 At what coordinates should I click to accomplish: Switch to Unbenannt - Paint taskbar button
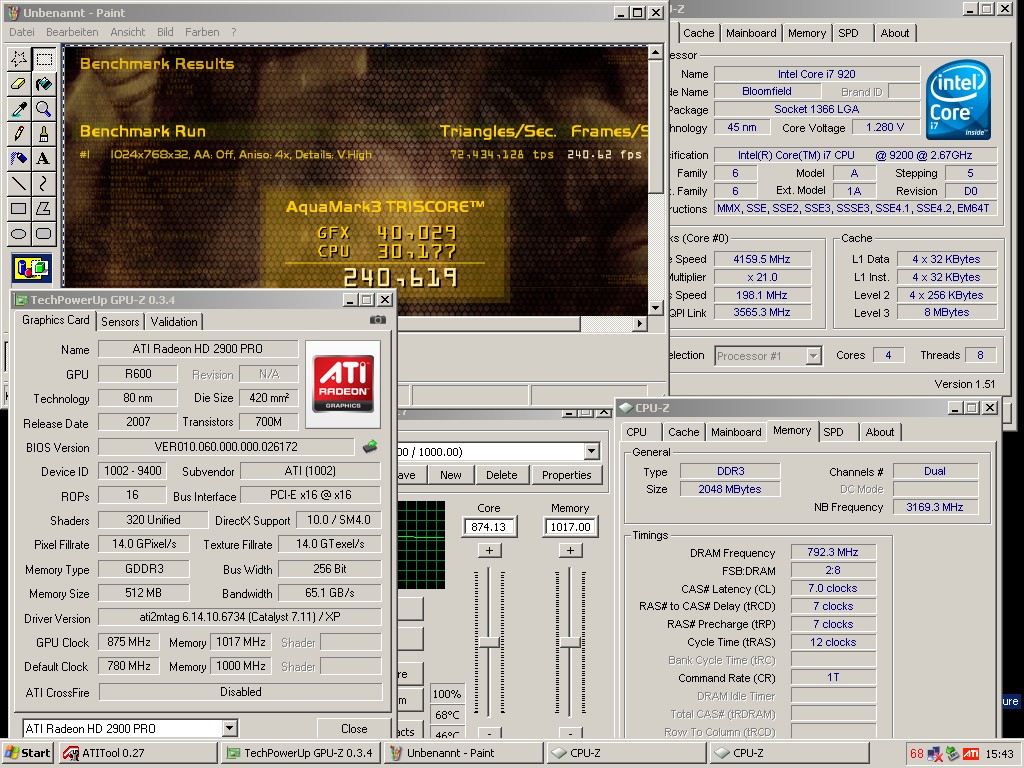point(464,753)
